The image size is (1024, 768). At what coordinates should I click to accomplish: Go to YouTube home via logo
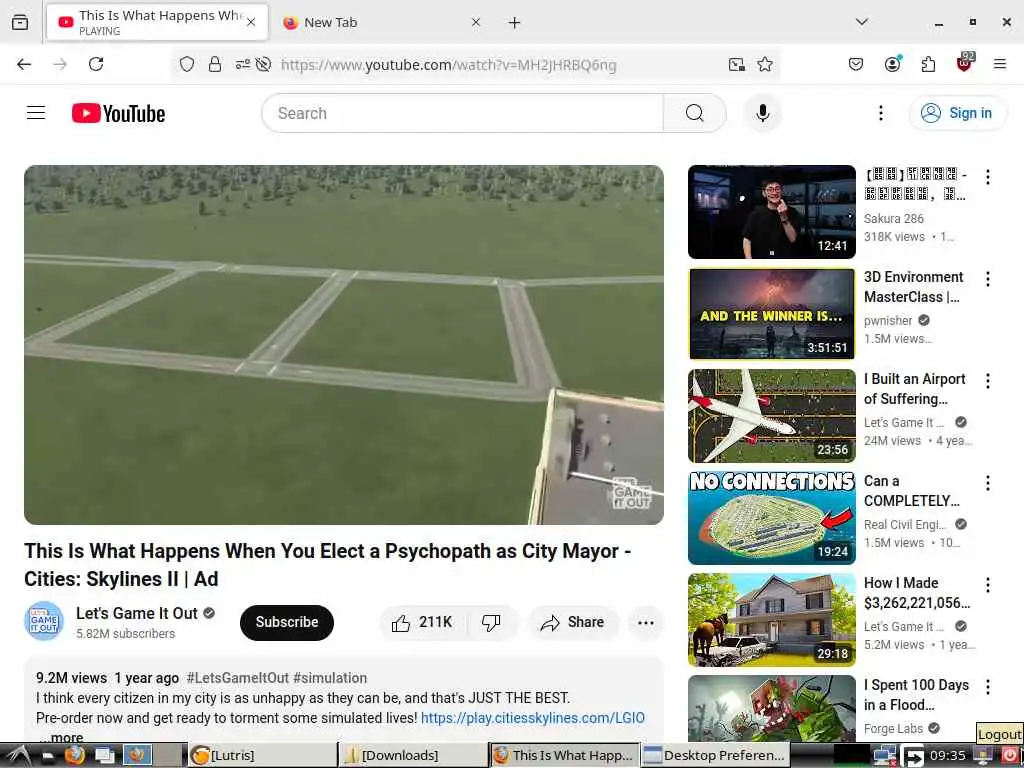pyautogui.click(x=118, y=113)
